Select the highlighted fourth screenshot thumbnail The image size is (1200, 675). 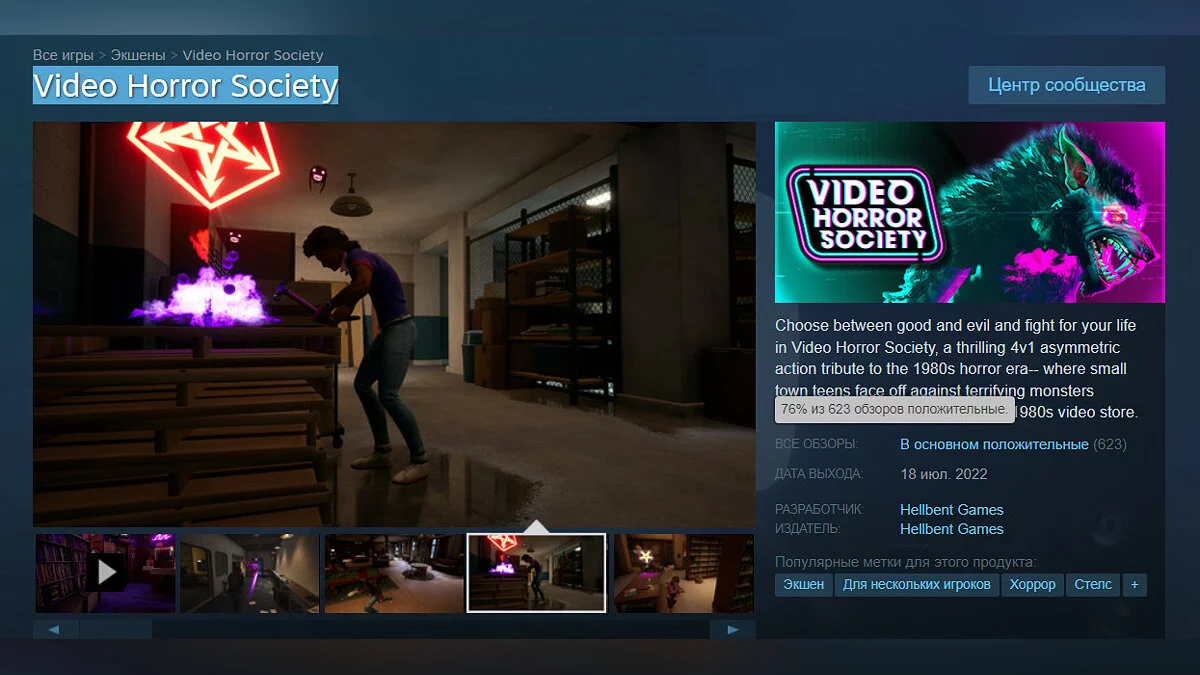coord(537,573)
